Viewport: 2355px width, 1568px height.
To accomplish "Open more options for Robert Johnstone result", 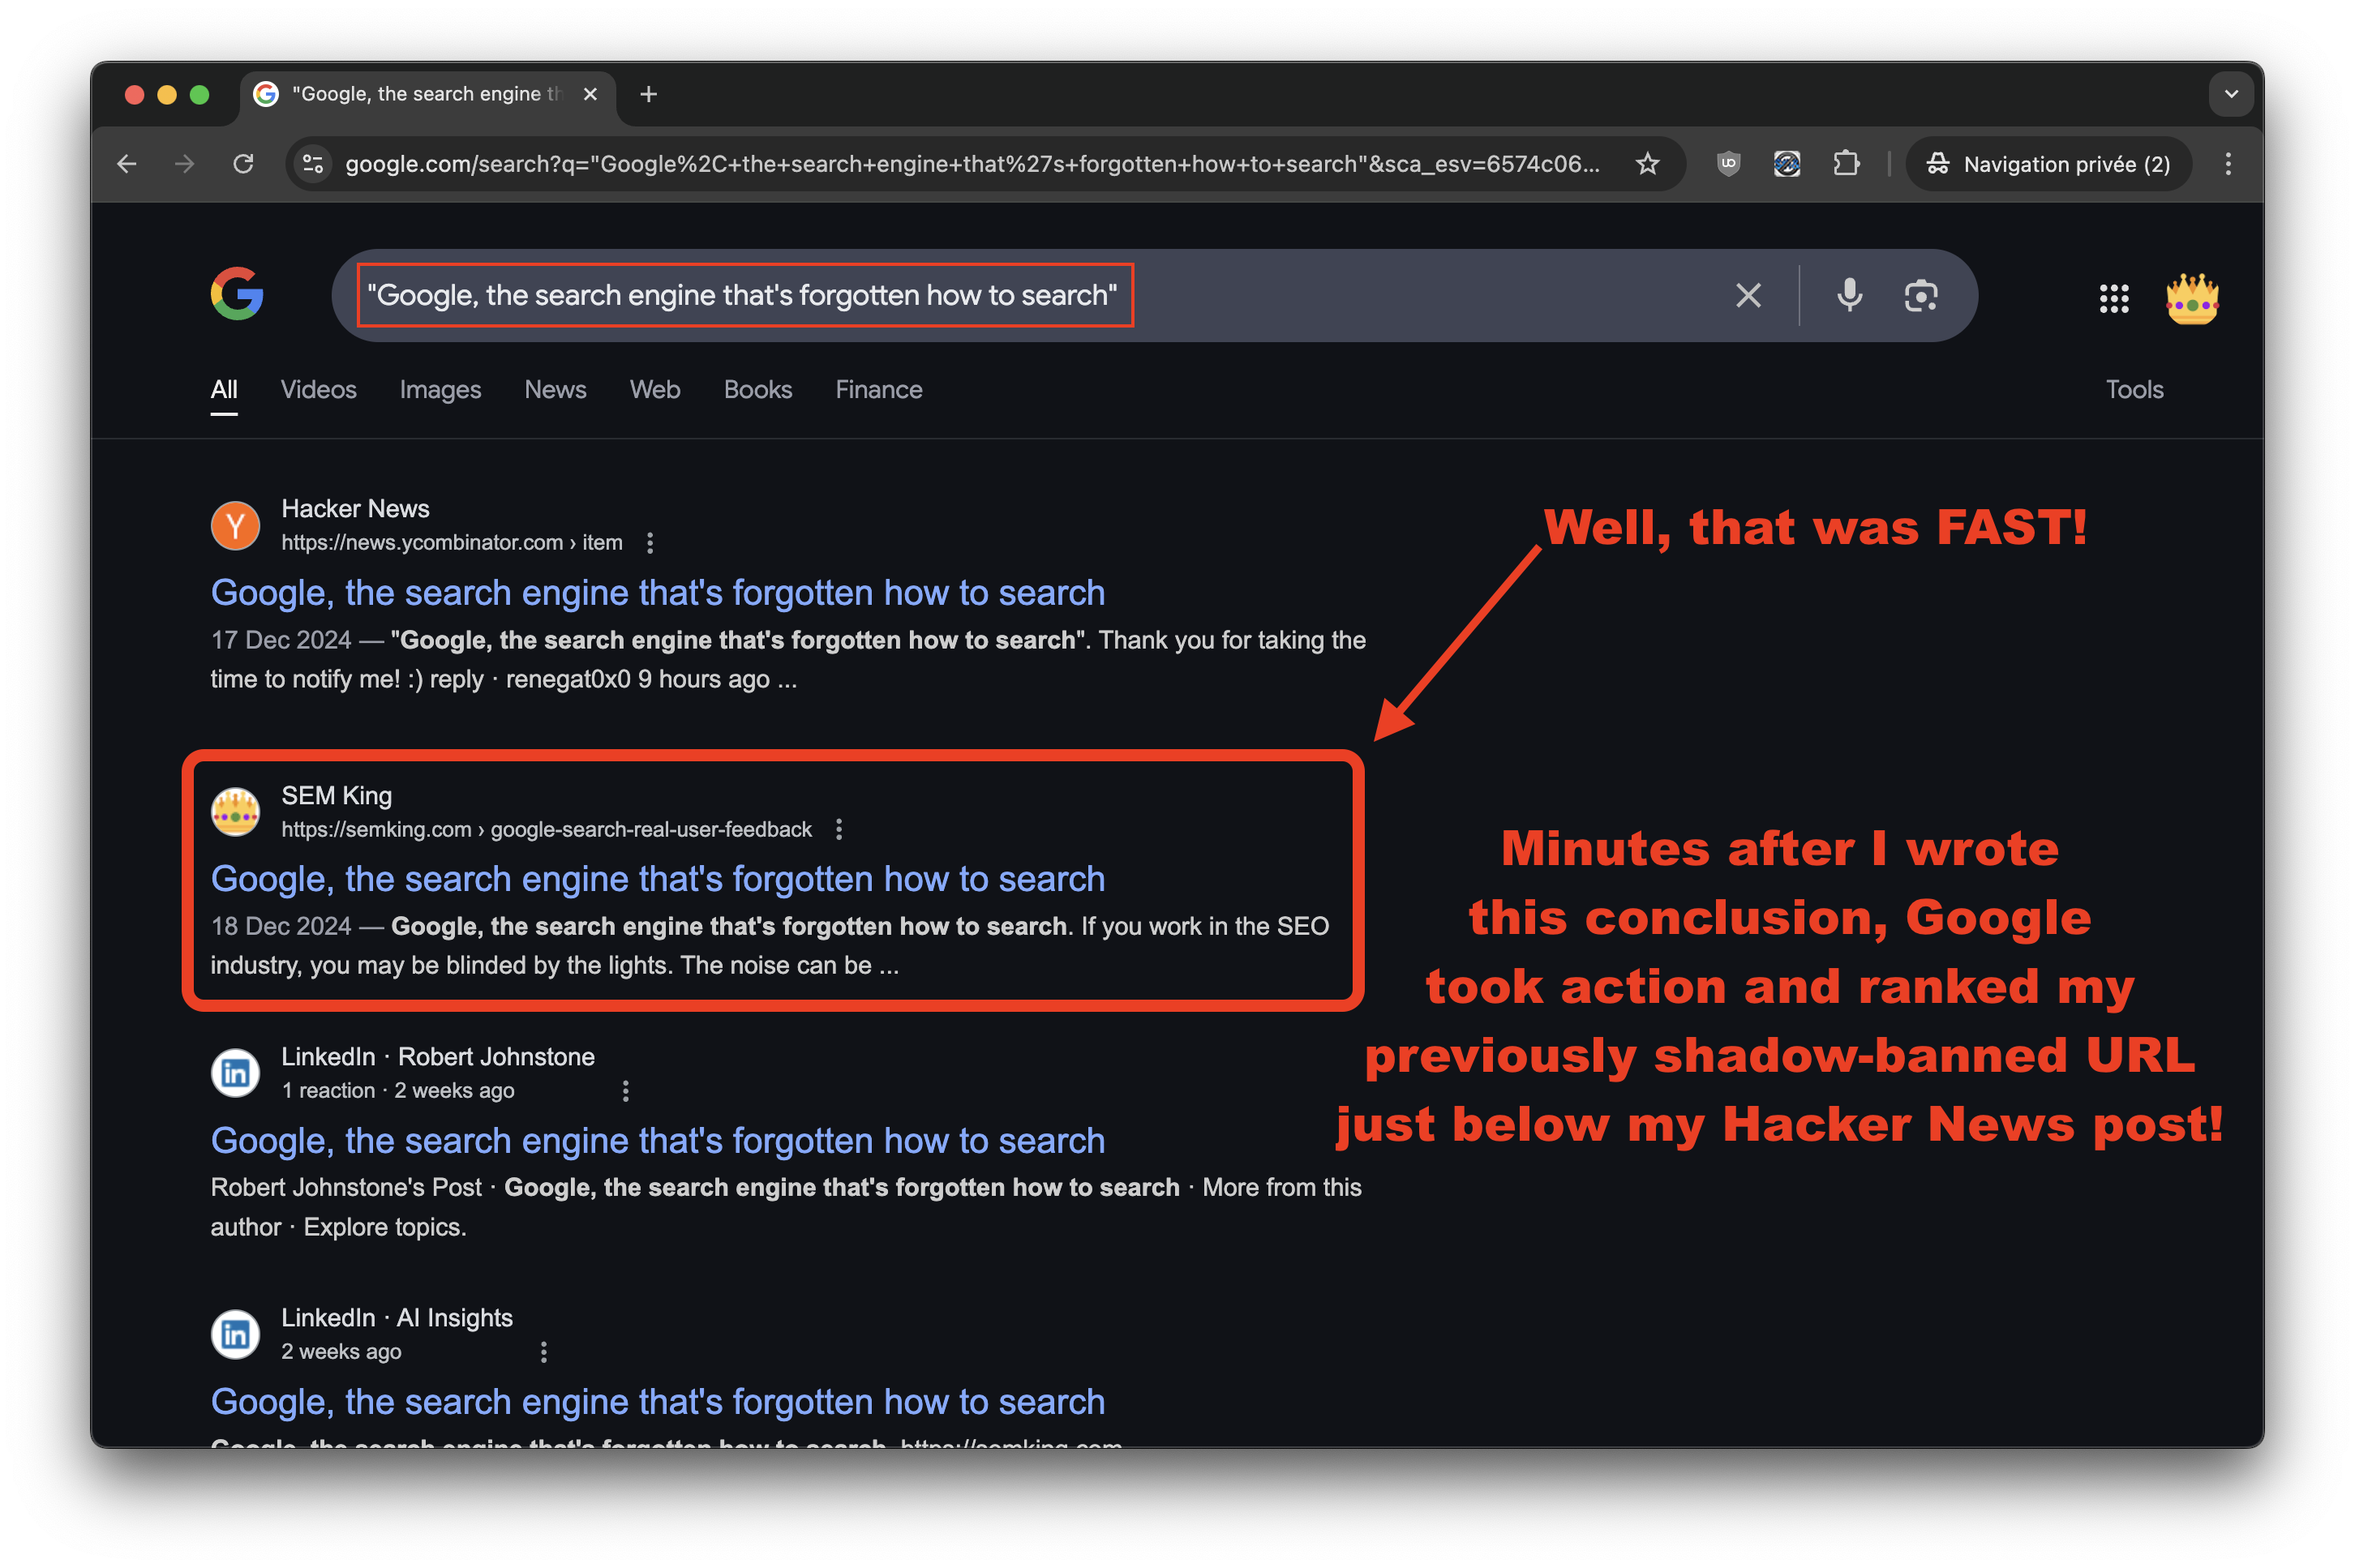I will 625,1091.
